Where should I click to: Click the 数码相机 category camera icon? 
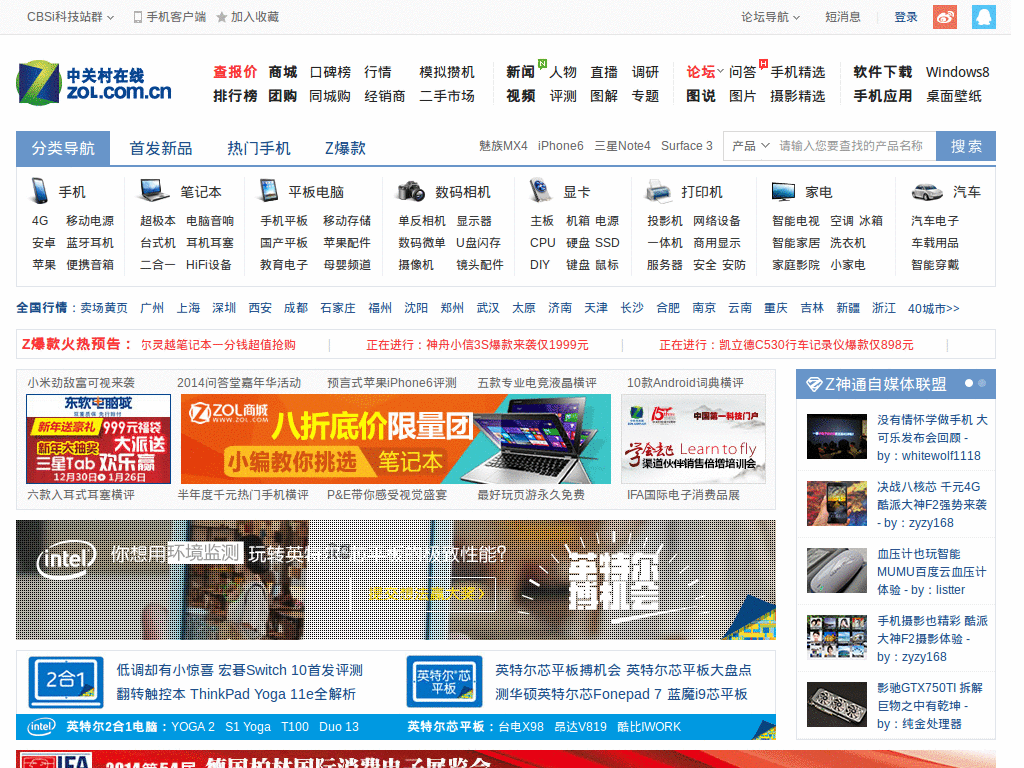tap(411, 191)
